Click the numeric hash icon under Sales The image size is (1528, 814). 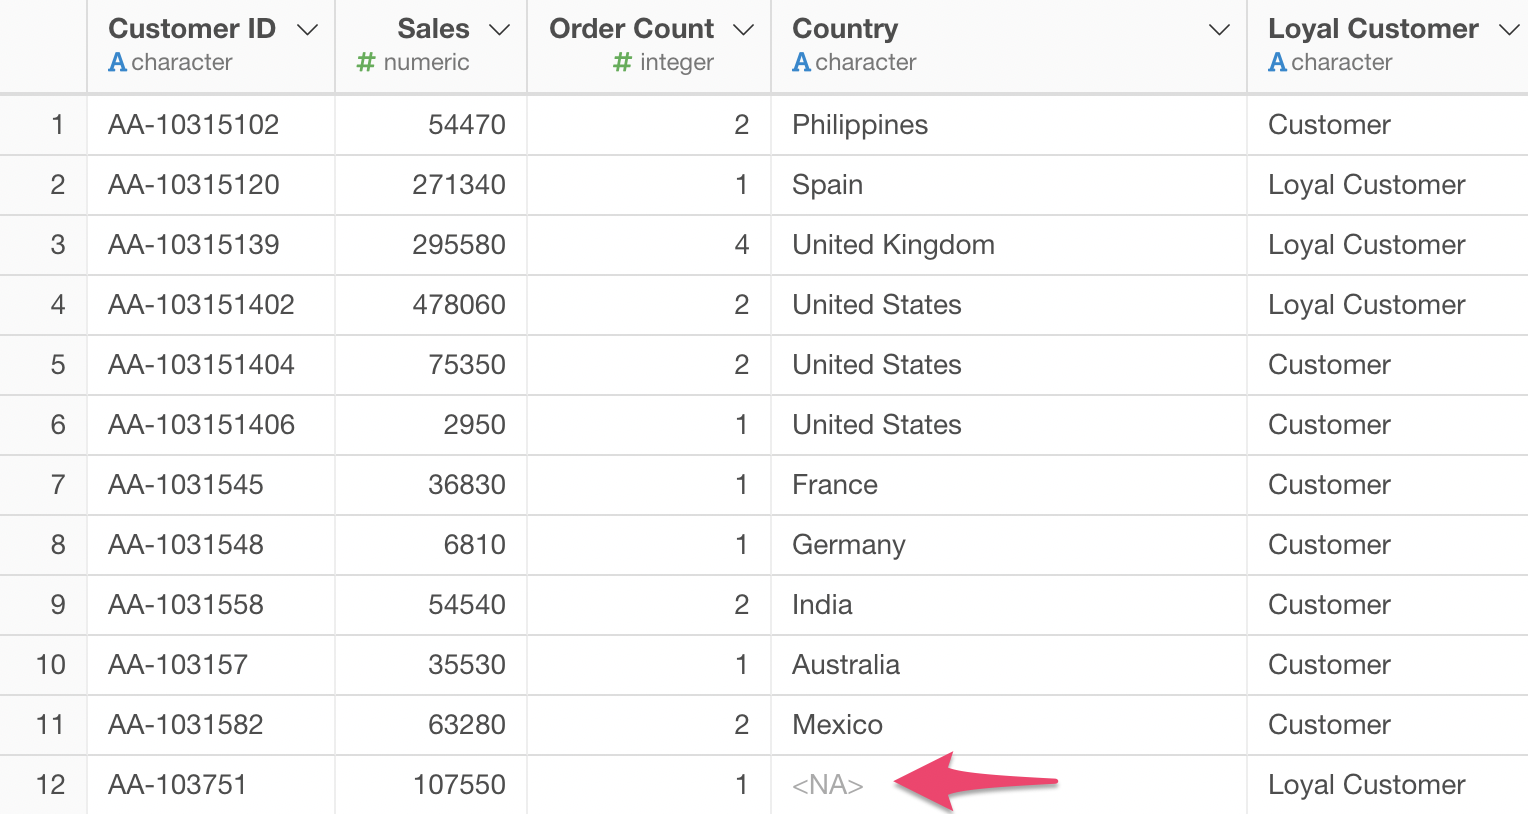tap(366, 62)
